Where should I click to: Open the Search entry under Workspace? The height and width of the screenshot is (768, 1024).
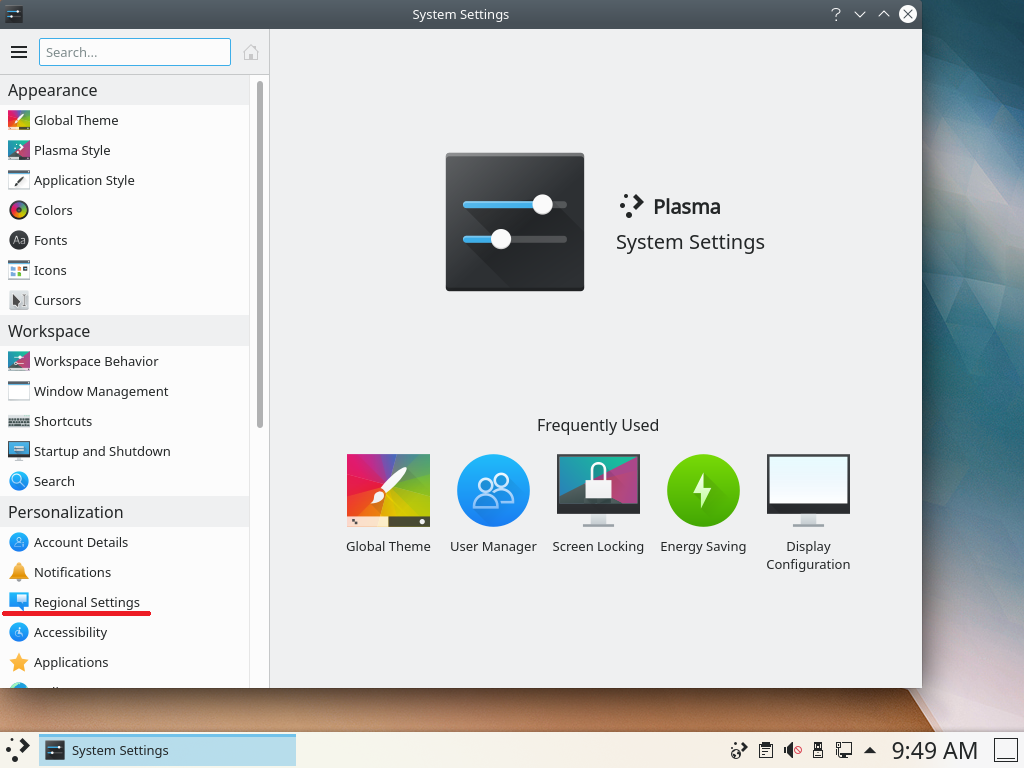coord(124,481)
